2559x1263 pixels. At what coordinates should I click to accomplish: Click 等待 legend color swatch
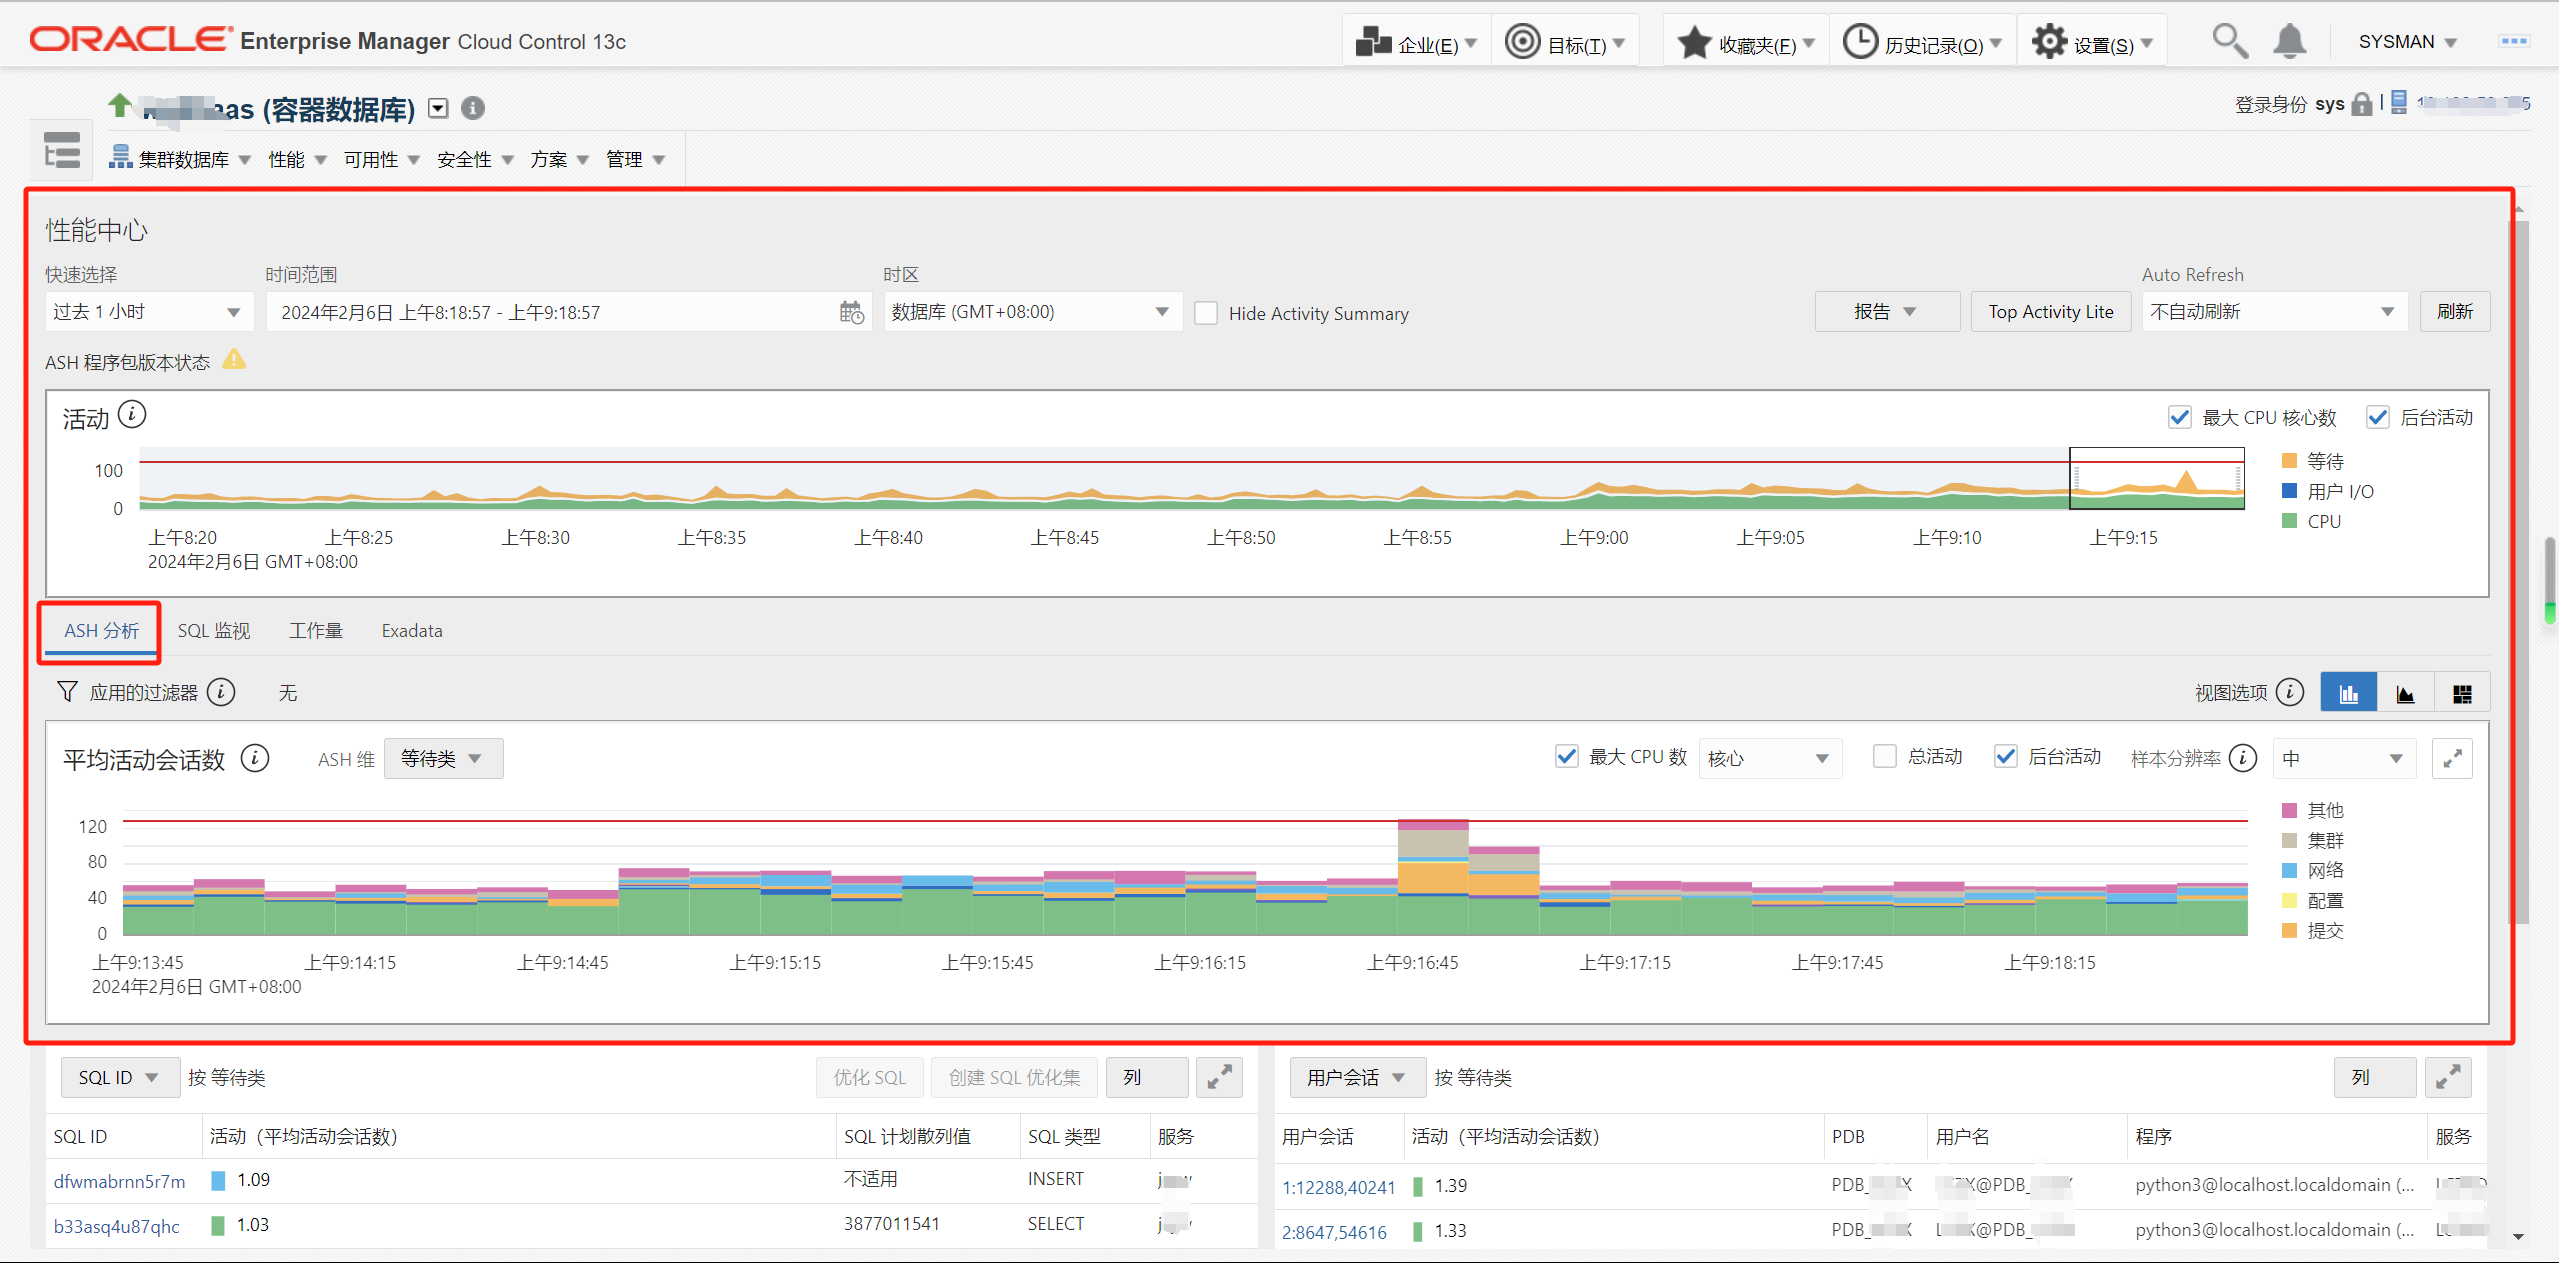click(2289, 461)
